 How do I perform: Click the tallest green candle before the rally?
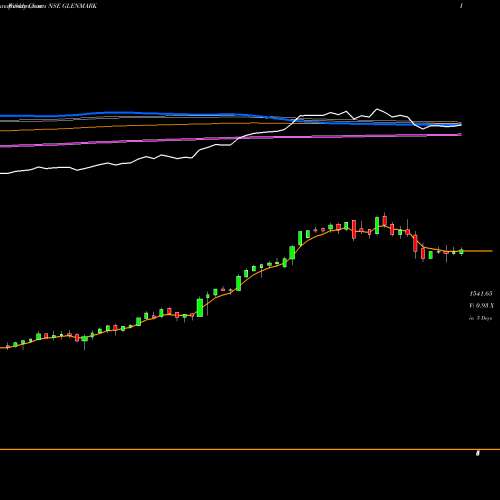pos(200,307)
